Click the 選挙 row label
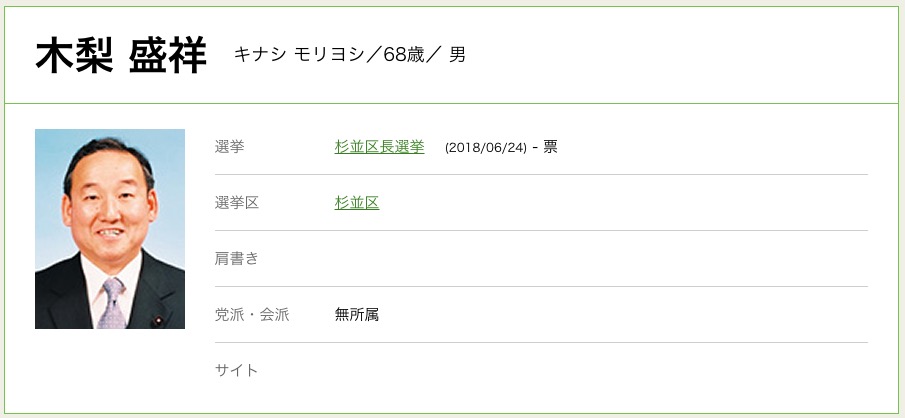The image size is (905, 418). pyautogui.click(x=229, y=147)
